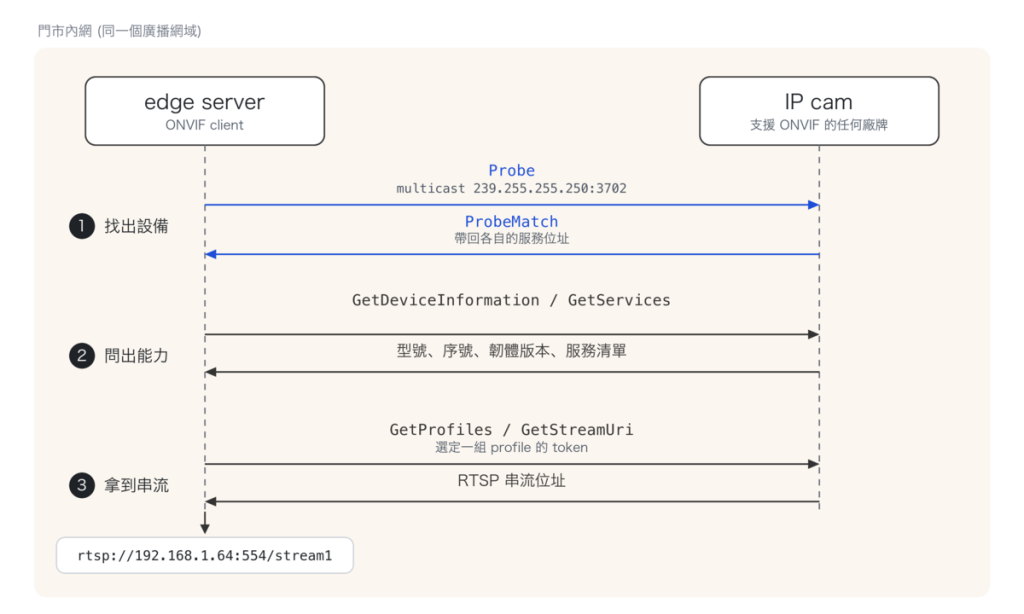
Task: Click the "IP cam" heading text
Action: (818, 102)
